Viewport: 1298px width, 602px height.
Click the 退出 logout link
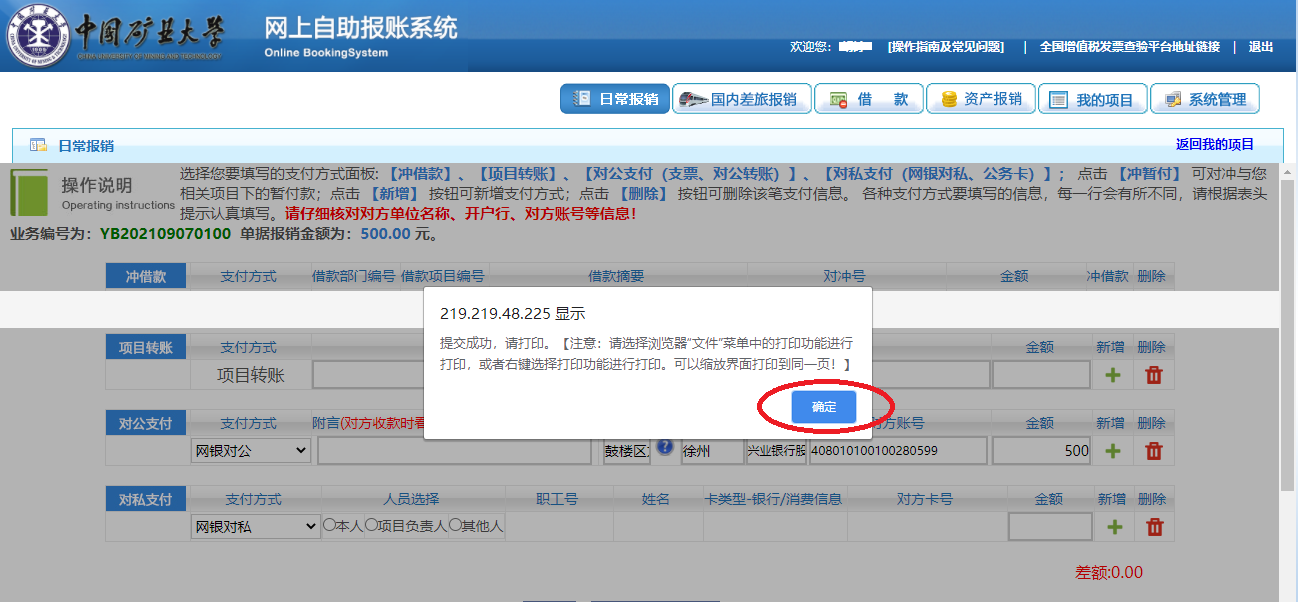[x=1260, y=47]
